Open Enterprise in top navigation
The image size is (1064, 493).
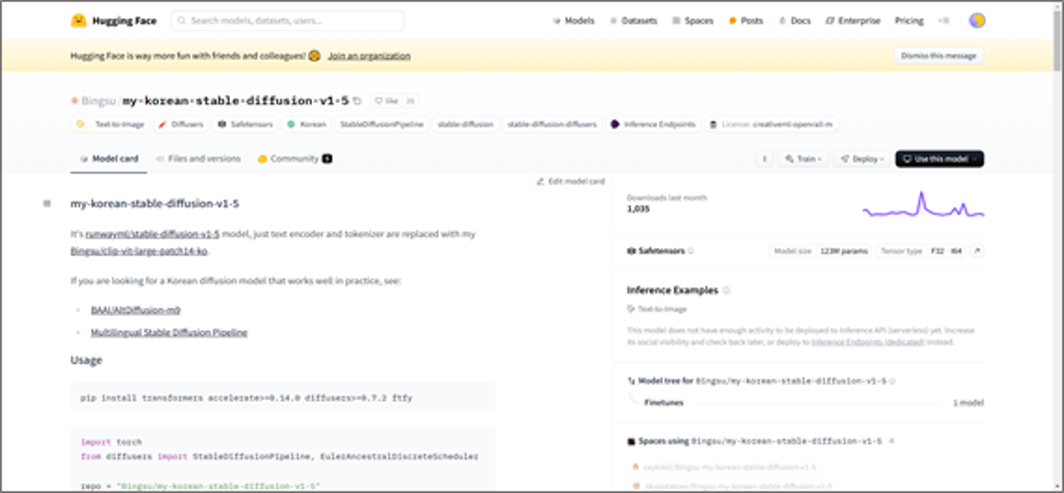pos(853,20)
